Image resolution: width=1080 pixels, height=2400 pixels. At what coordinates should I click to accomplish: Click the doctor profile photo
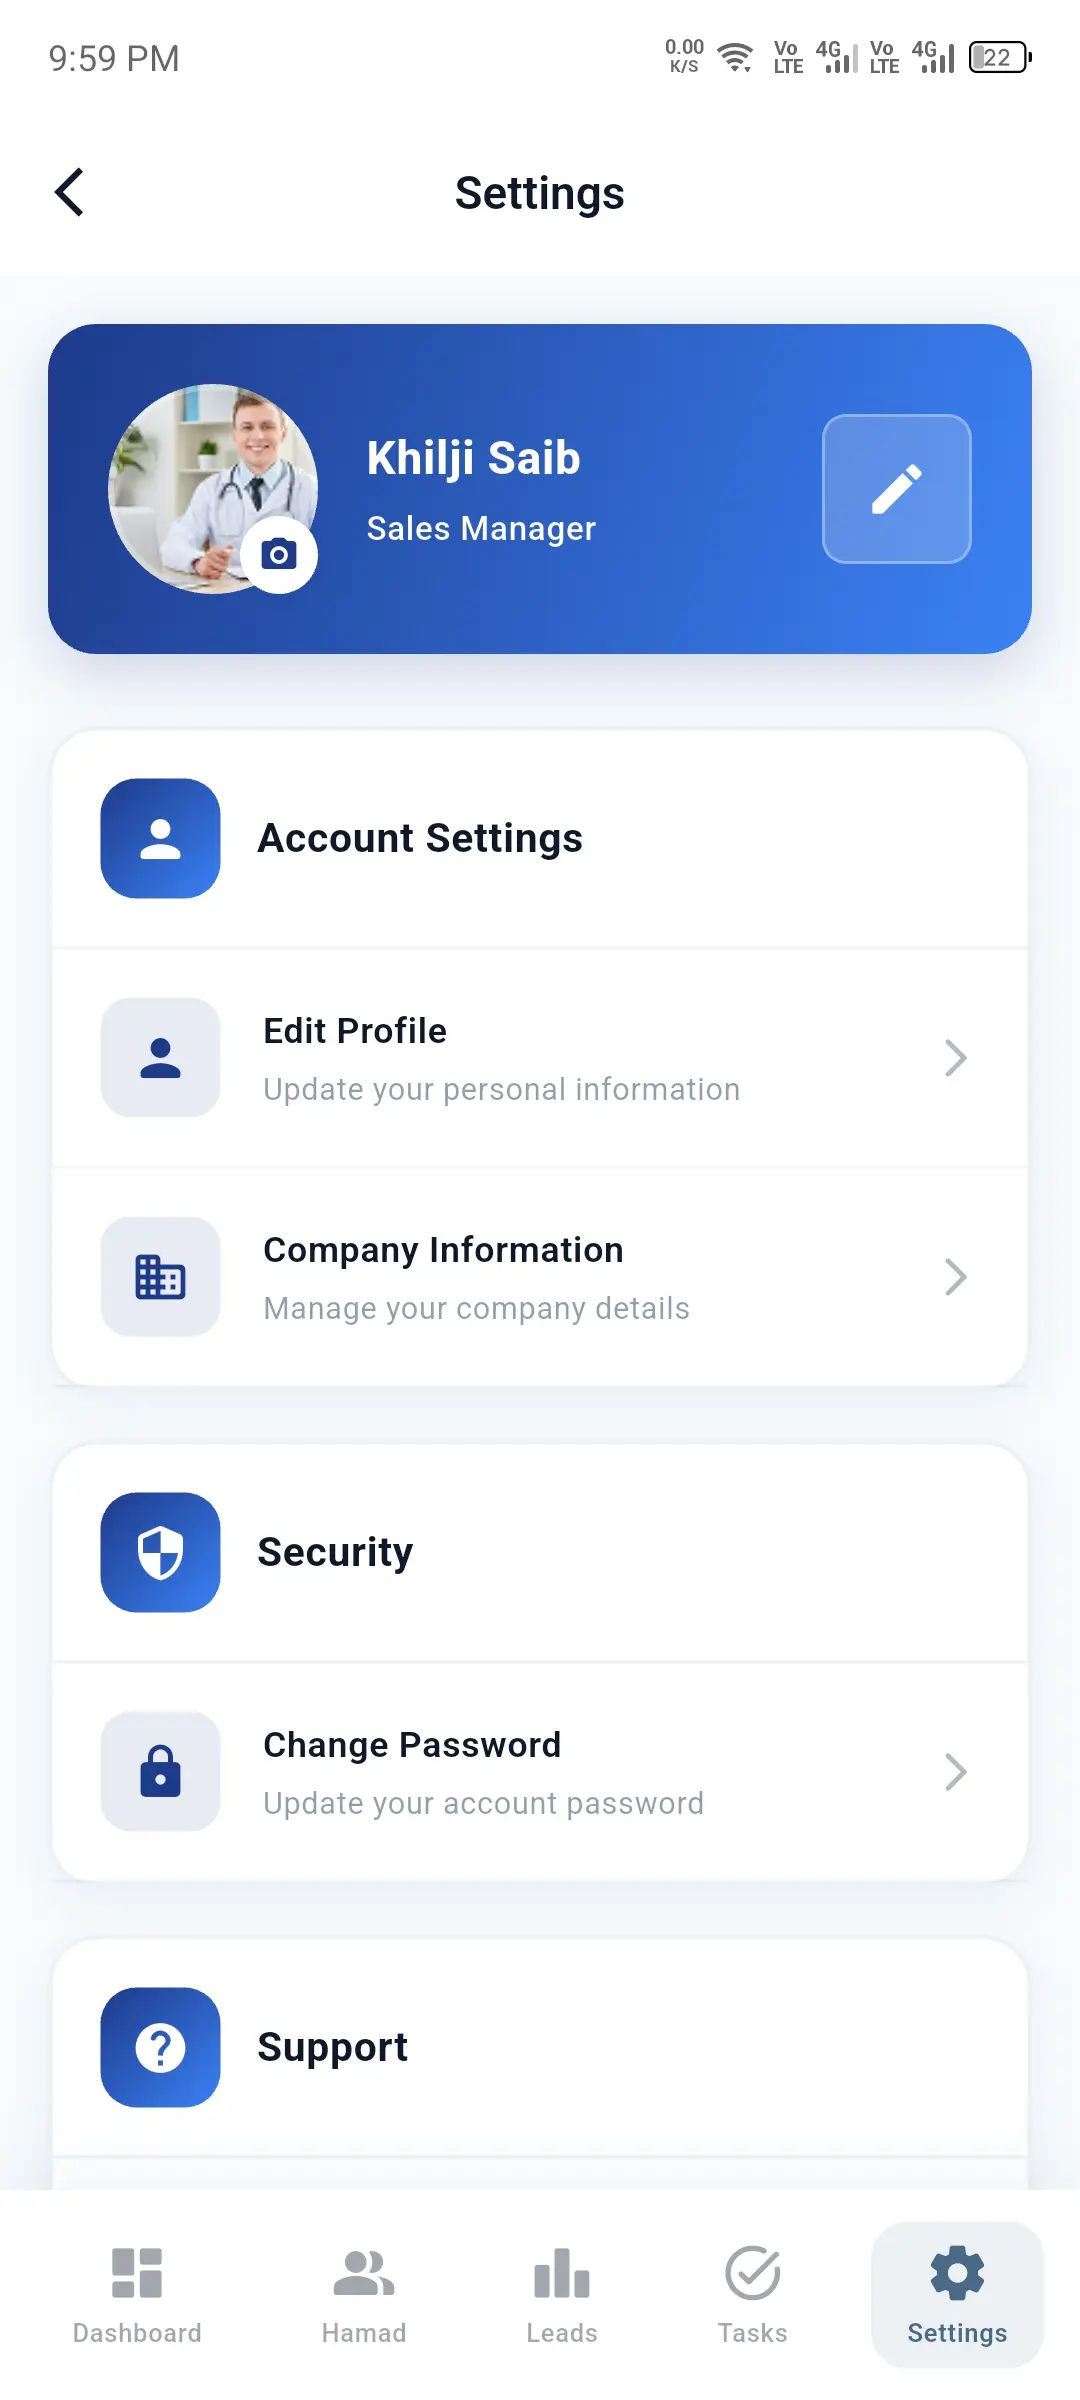tap(212, 489)
